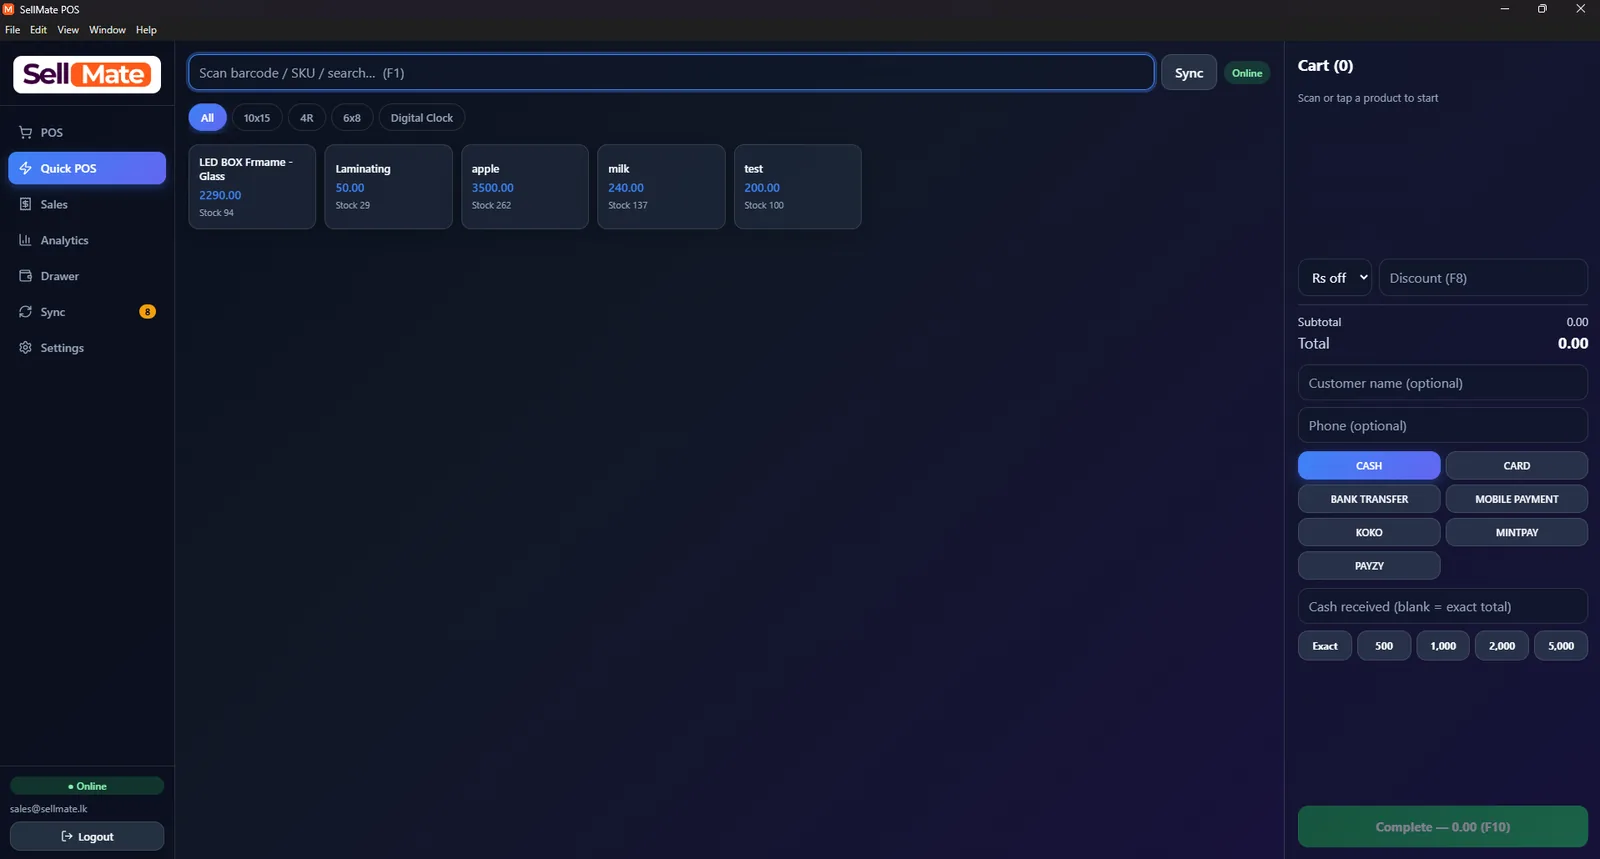Click the Sync button beside search bar
Image resolution: width=1600 pixels, height=859 pixels.
[x=1189, y=73]
